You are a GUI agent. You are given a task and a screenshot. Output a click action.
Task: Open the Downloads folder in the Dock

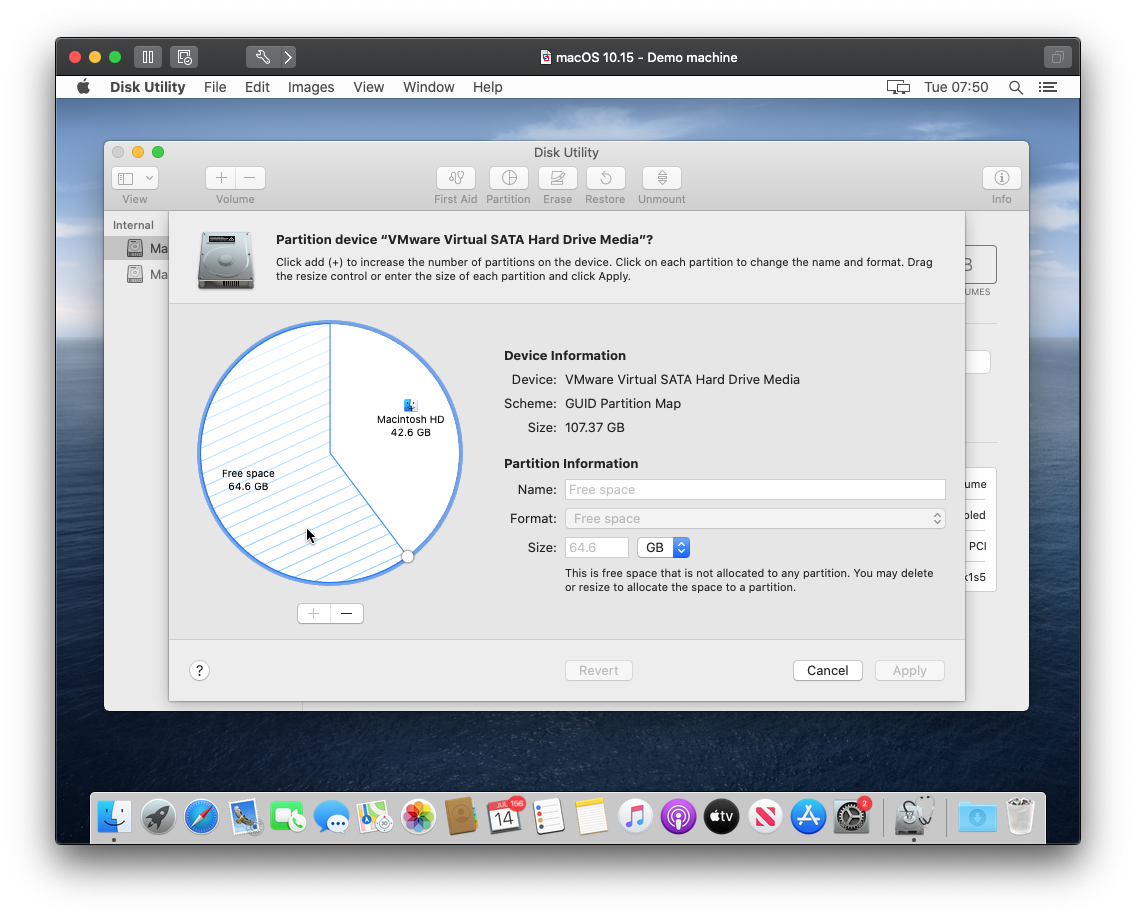(x=977, y=817)
